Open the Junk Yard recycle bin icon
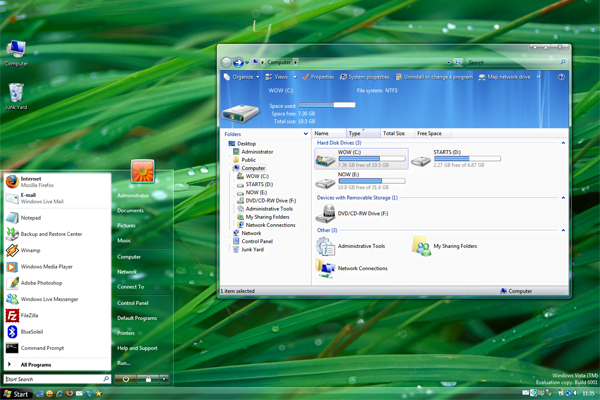This screenshot has width=600, height=400. [x=16, y=96]
